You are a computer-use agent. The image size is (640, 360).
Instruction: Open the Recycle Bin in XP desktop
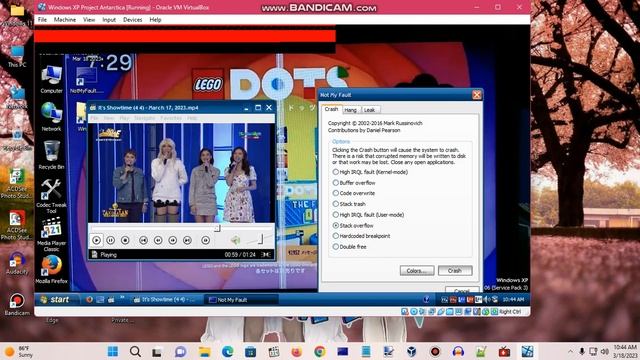51,155
